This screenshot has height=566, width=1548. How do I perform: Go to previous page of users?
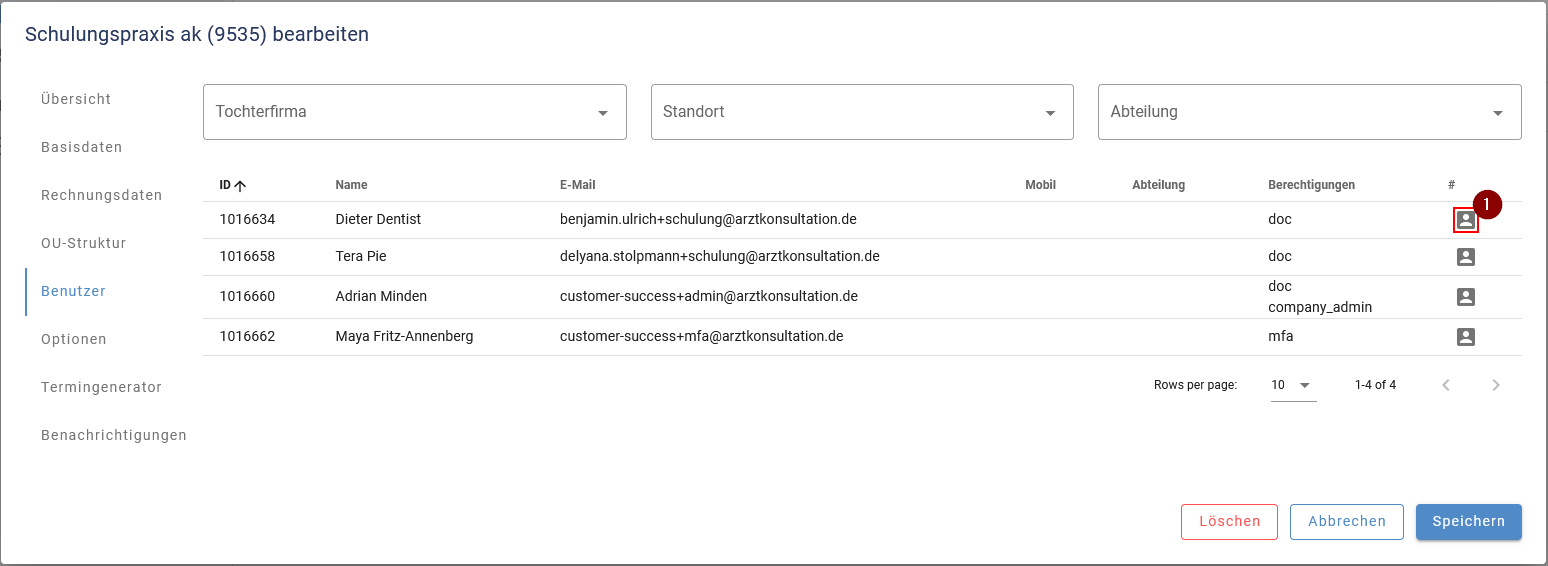point(1445,385)
